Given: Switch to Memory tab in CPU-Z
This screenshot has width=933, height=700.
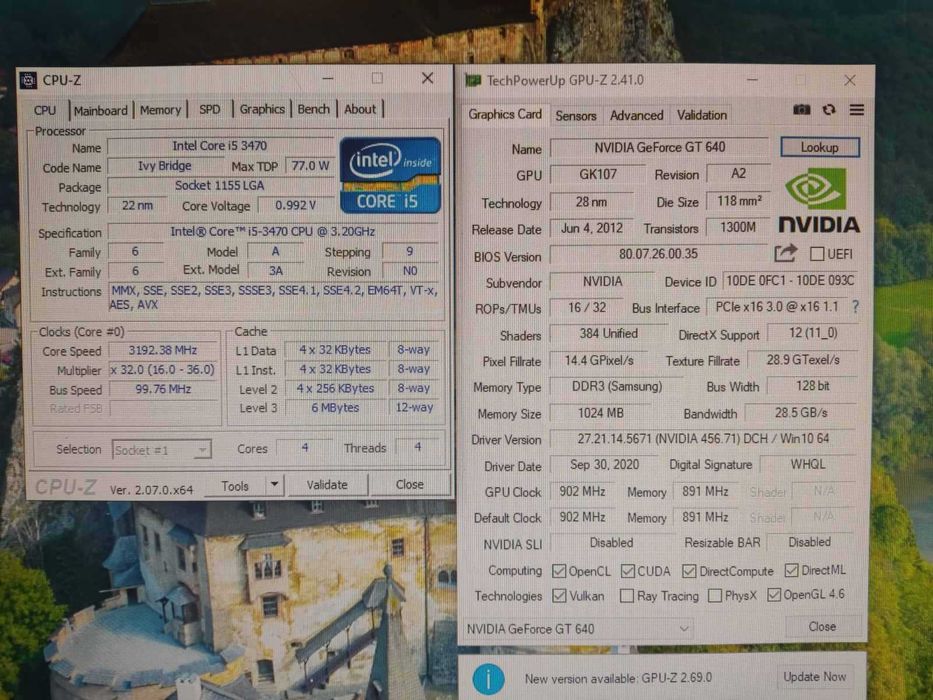Looking at the screenshot, I should click(160, 110).
